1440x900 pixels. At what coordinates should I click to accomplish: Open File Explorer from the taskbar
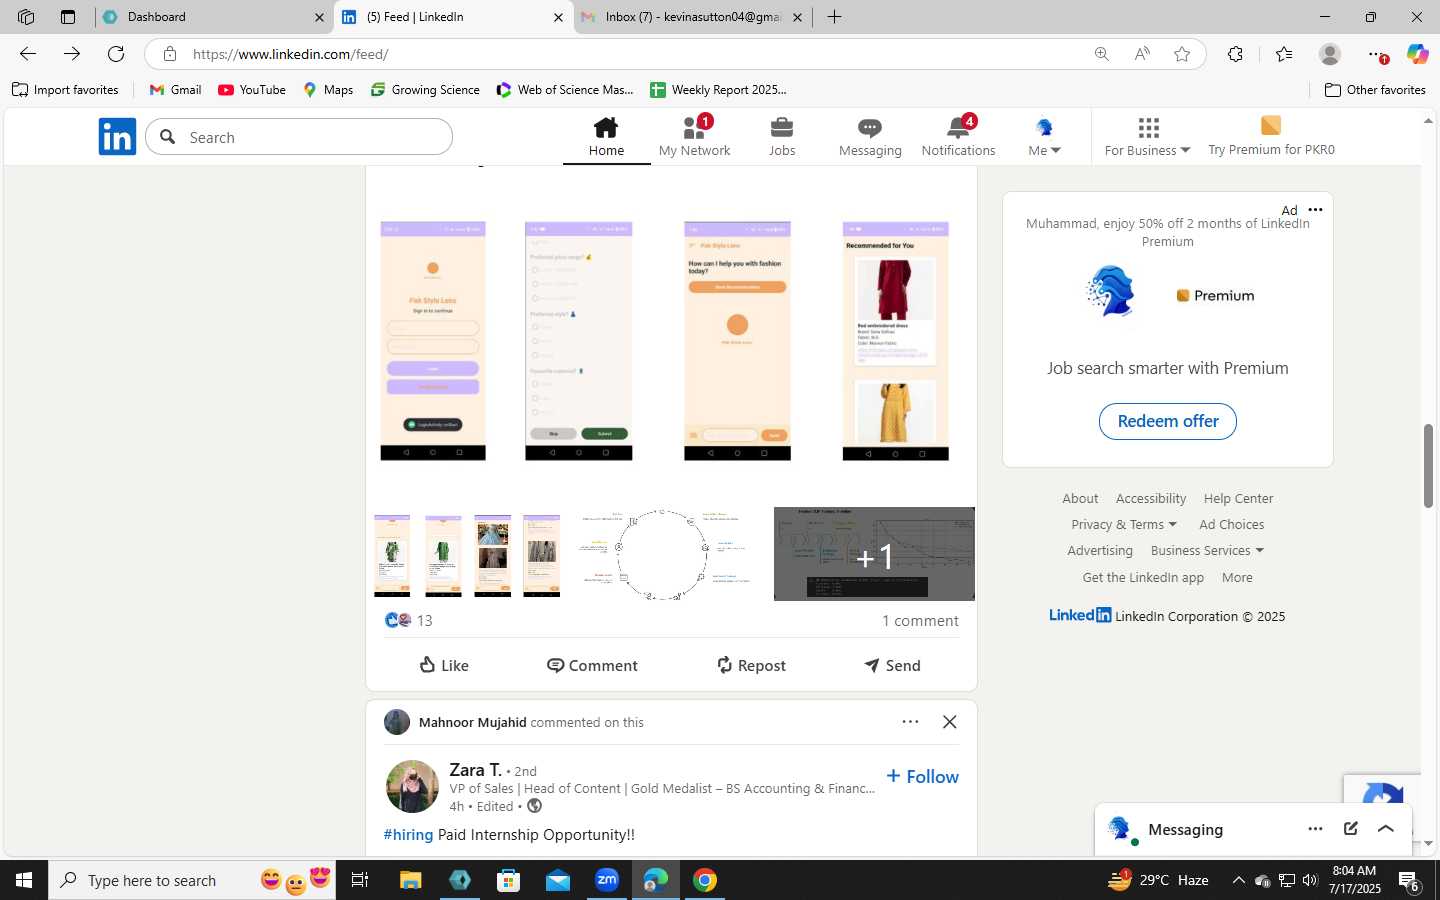click(x=411, y=880)
